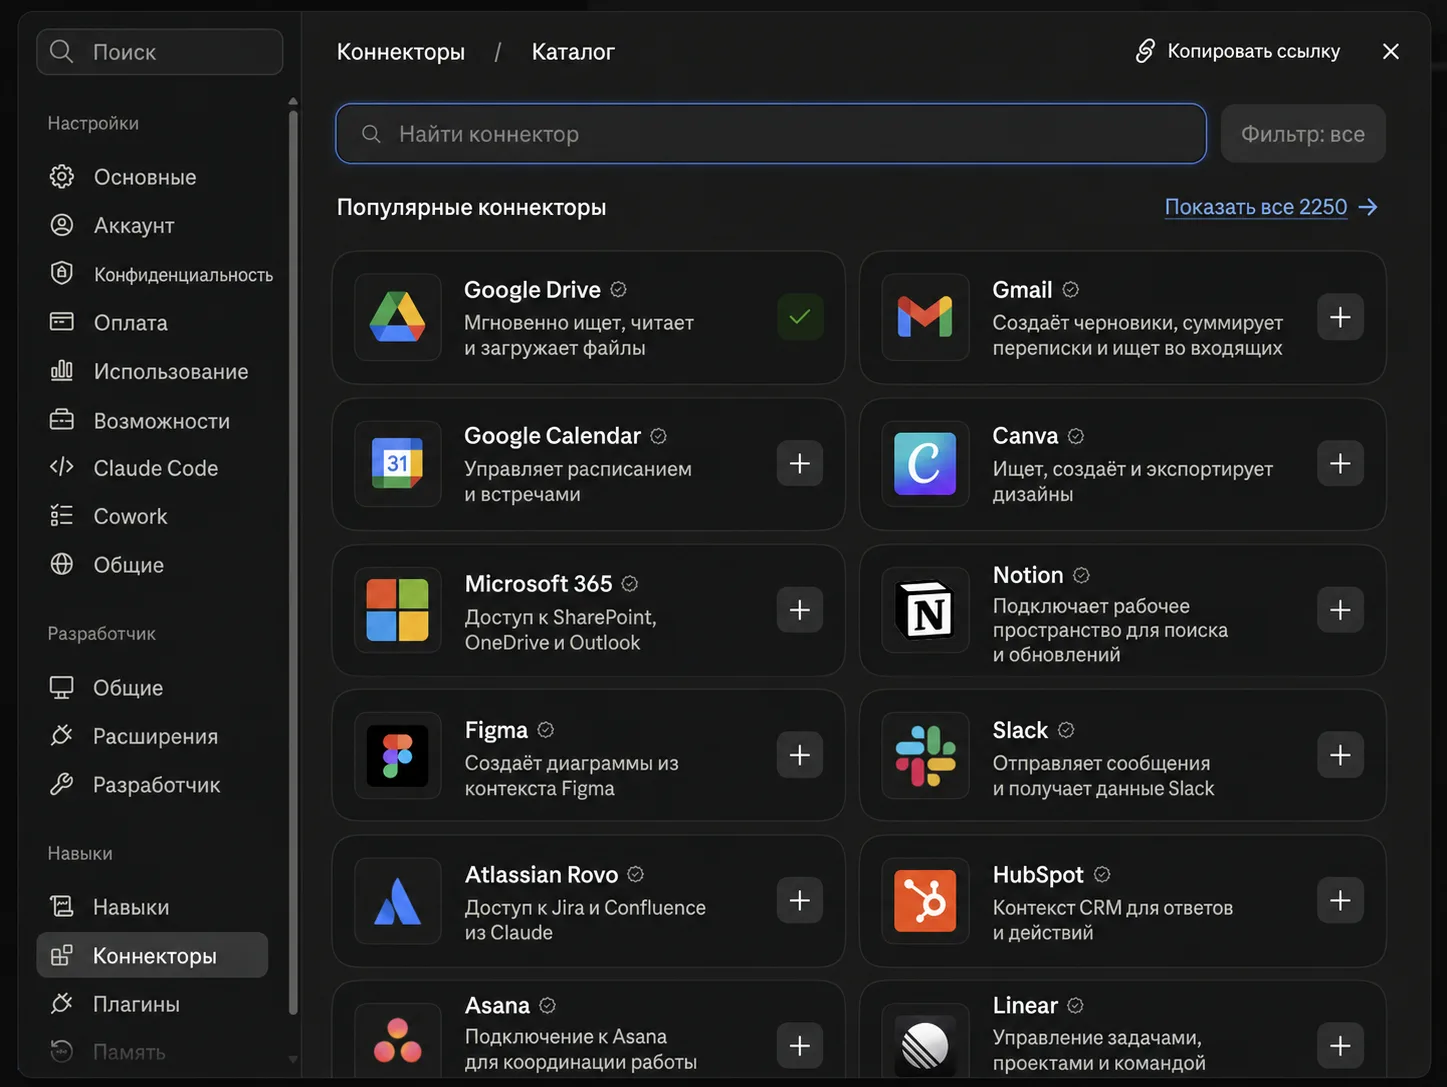1447x1087 pixels.
Task: Click the HubSpot connector title
Action: click(1038, 875)
